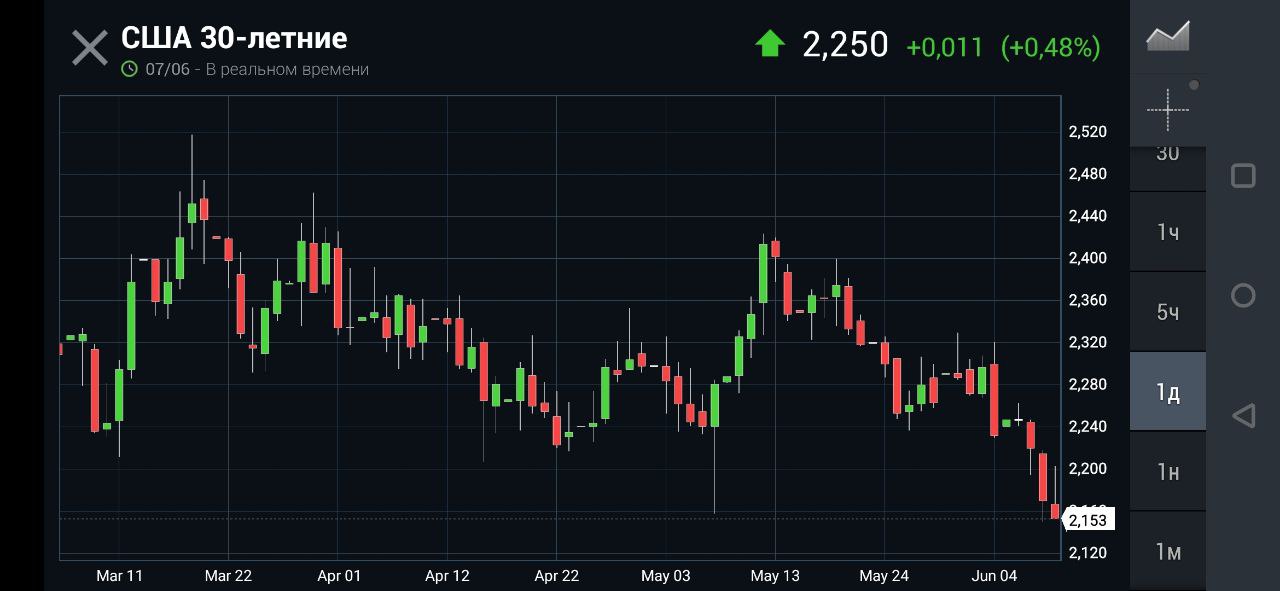Click the 2,440 price axis label
Screen dimensions: 1280x591
coord(1088,216)
